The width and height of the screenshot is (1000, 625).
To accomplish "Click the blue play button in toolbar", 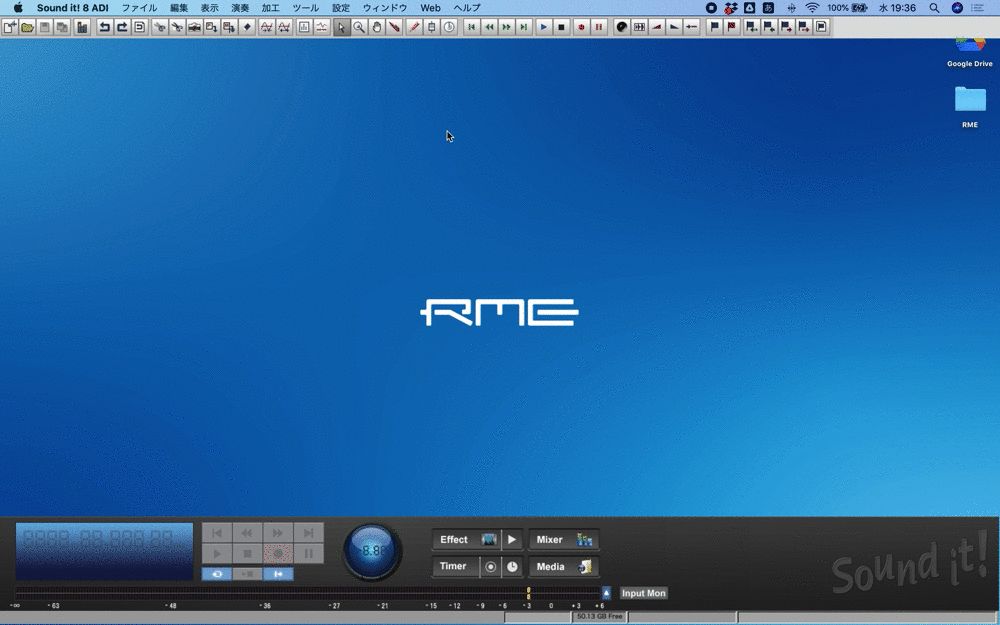I will pyautogui.click(x=544, y=27).
